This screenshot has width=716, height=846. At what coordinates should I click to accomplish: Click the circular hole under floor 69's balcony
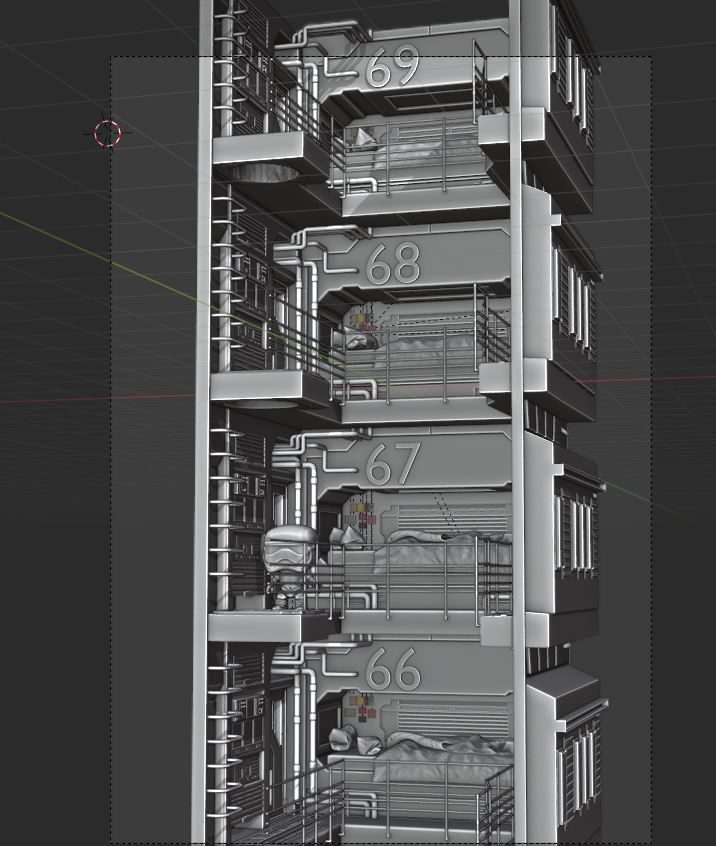(x=263, y=173)
